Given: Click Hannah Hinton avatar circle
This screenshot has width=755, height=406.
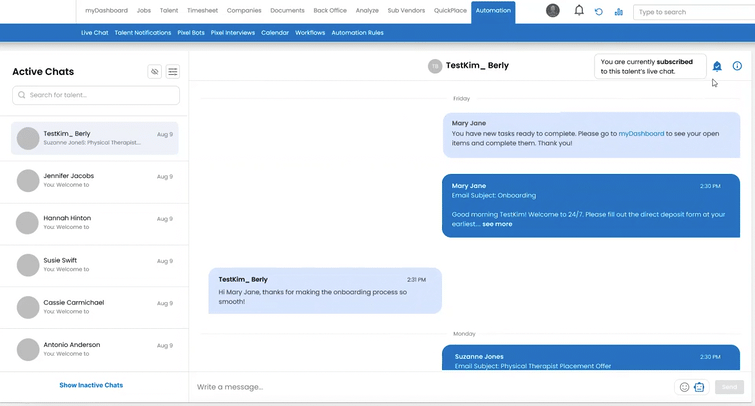Looking at the screenshot, I should [27, 223].
